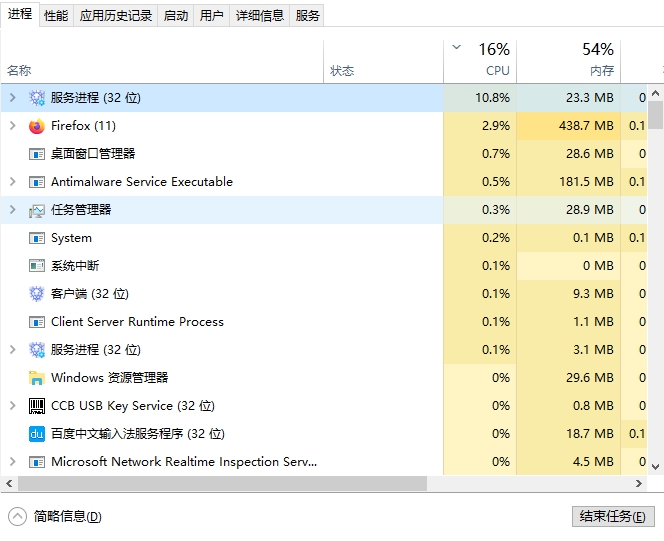The height and width of the screenshot is (541, 664).
Task: Click the 任务管理器 process icon
Action: point(37,210)
